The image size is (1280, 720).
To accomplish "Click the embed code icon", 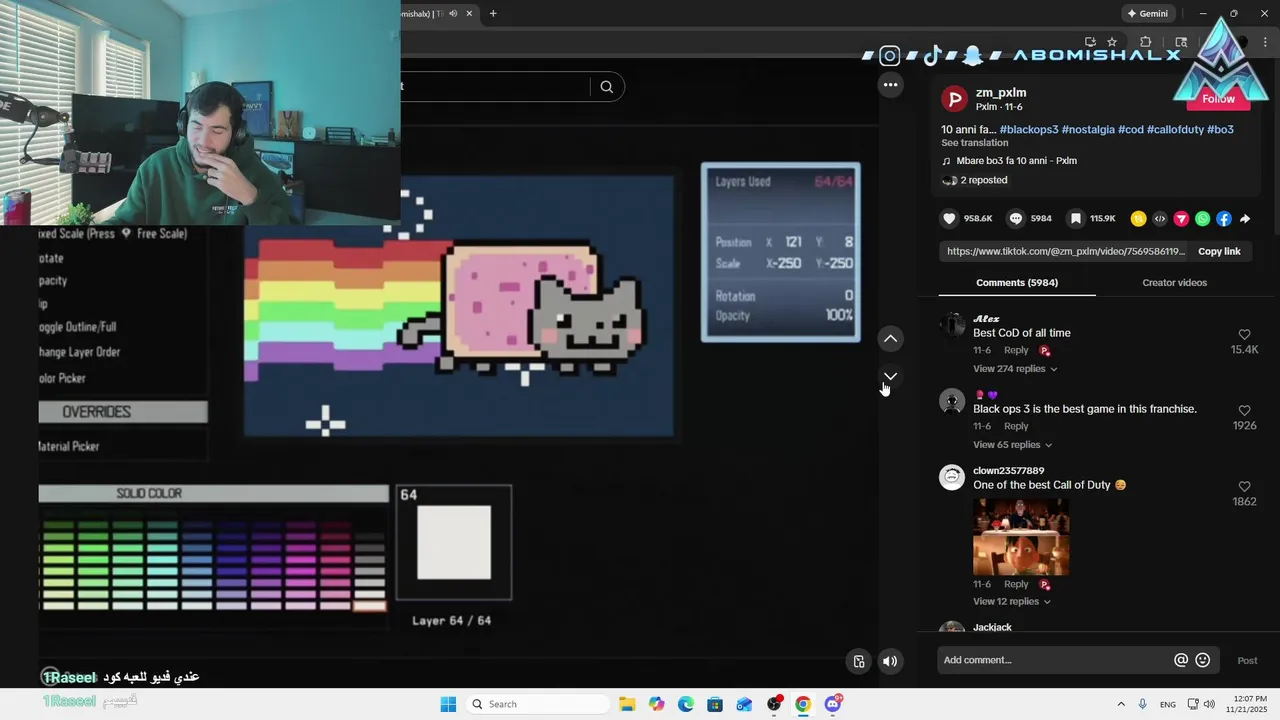I will click(x=1160, y=219).
